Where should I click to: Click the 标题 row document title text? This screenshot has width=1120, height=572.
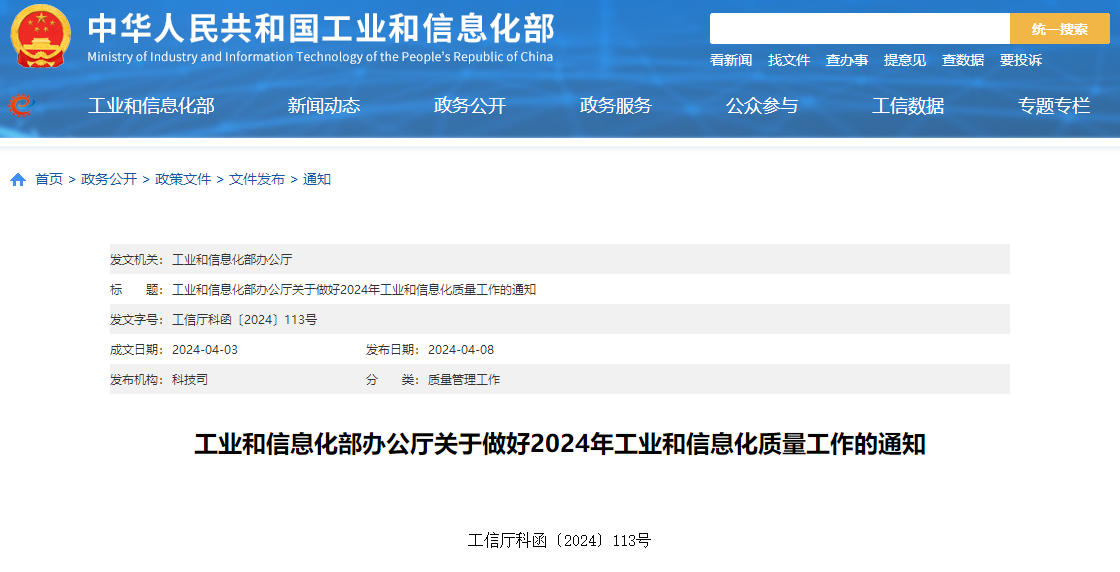click(x=354, y=289)
